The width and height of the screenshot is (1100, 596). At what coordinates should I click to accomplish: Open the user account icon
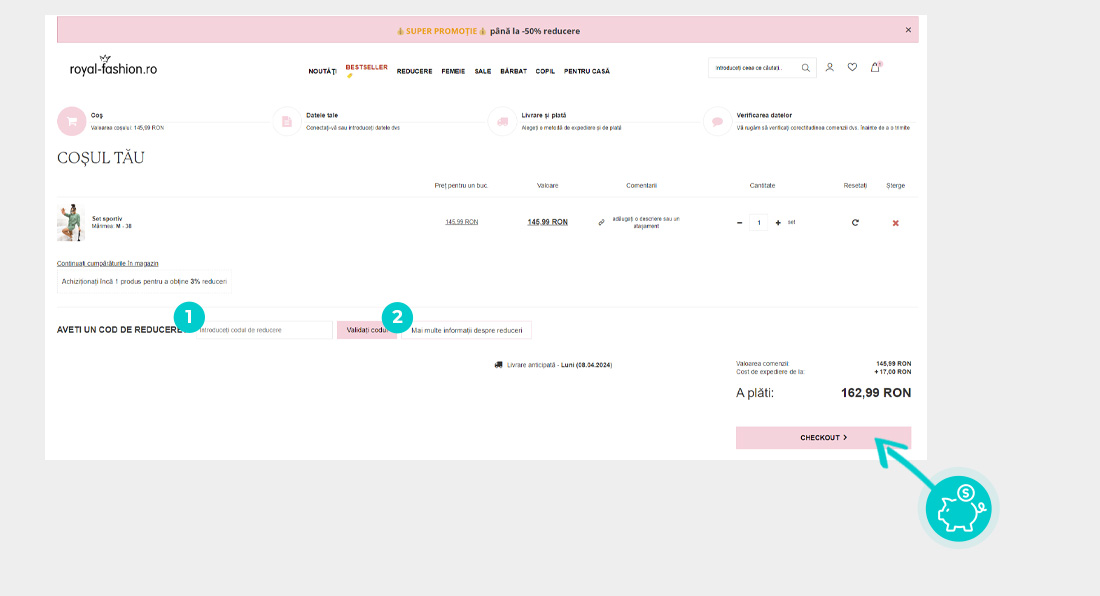click(x=829, y=68)
